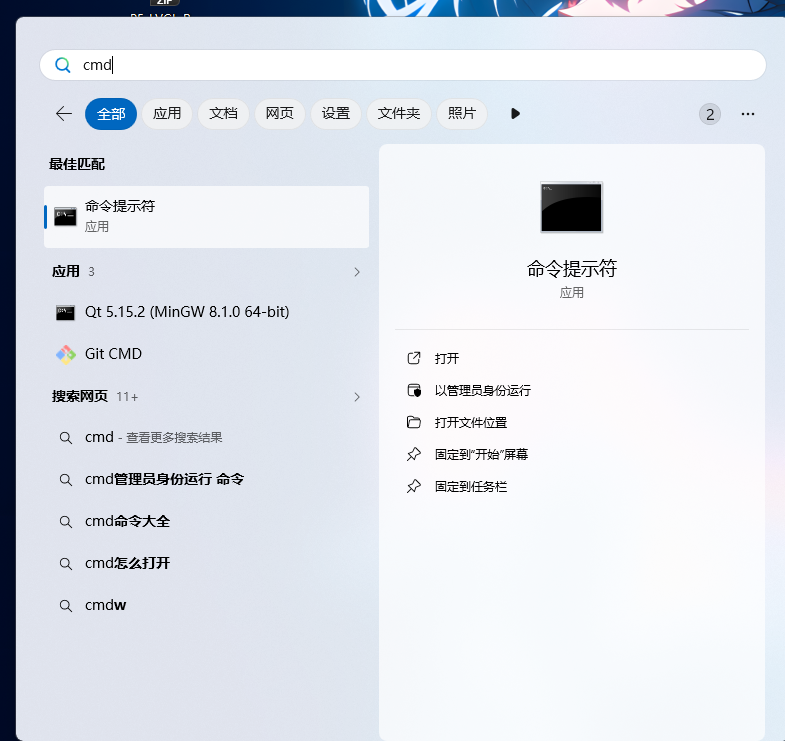
Task: Open the three-dots more options menu
Action: 747,114
